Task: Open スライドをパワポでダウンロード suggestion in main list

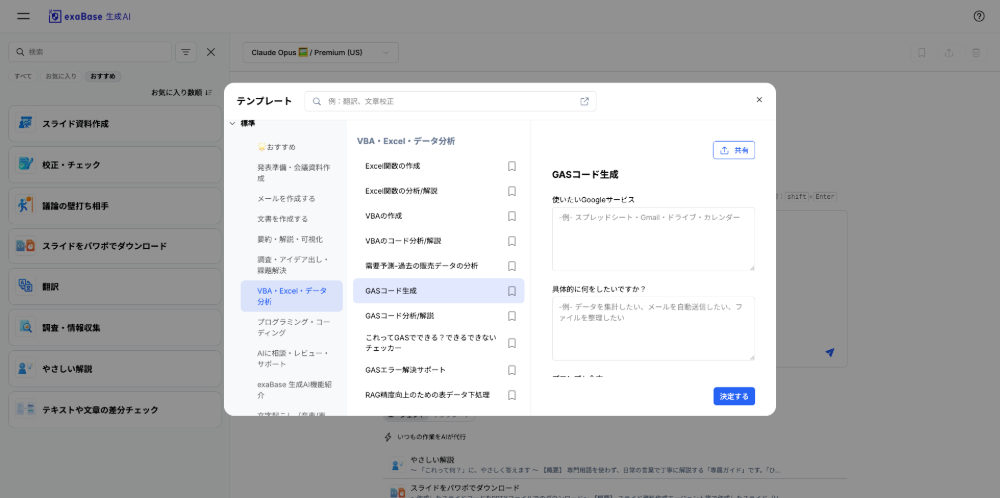Action: point(615,492)
